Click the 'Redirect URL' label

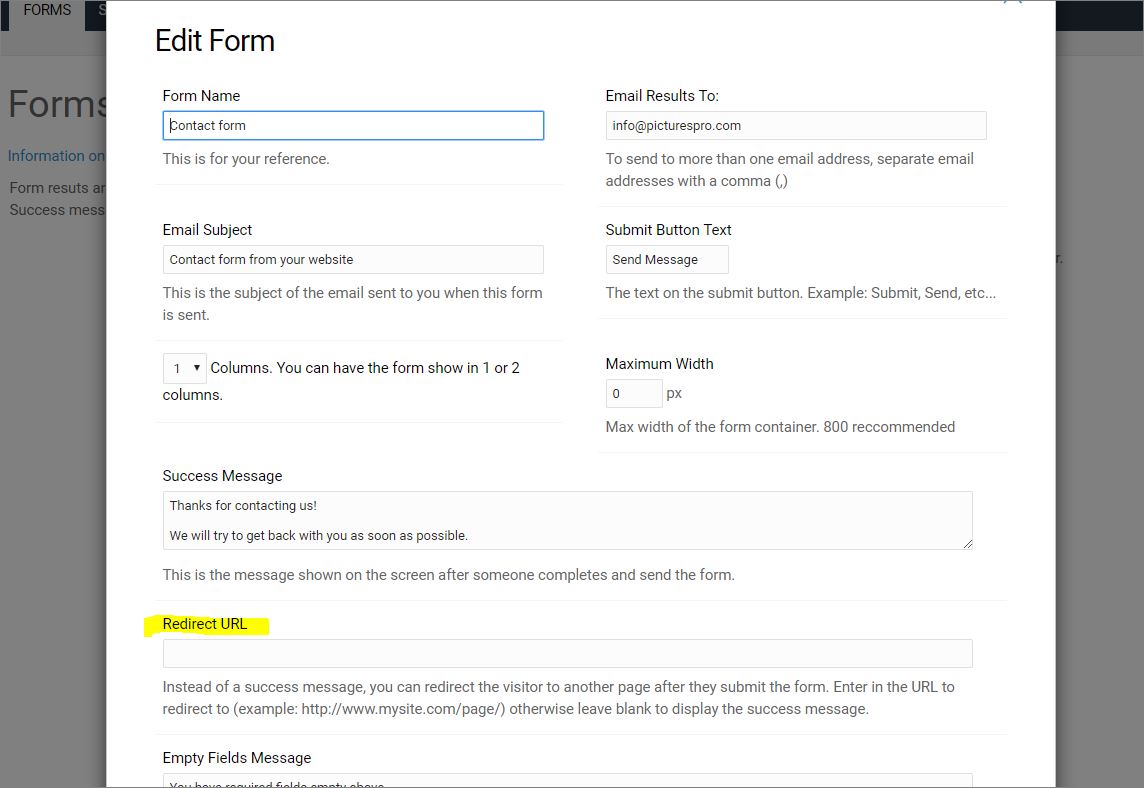[x=205, y=624]
